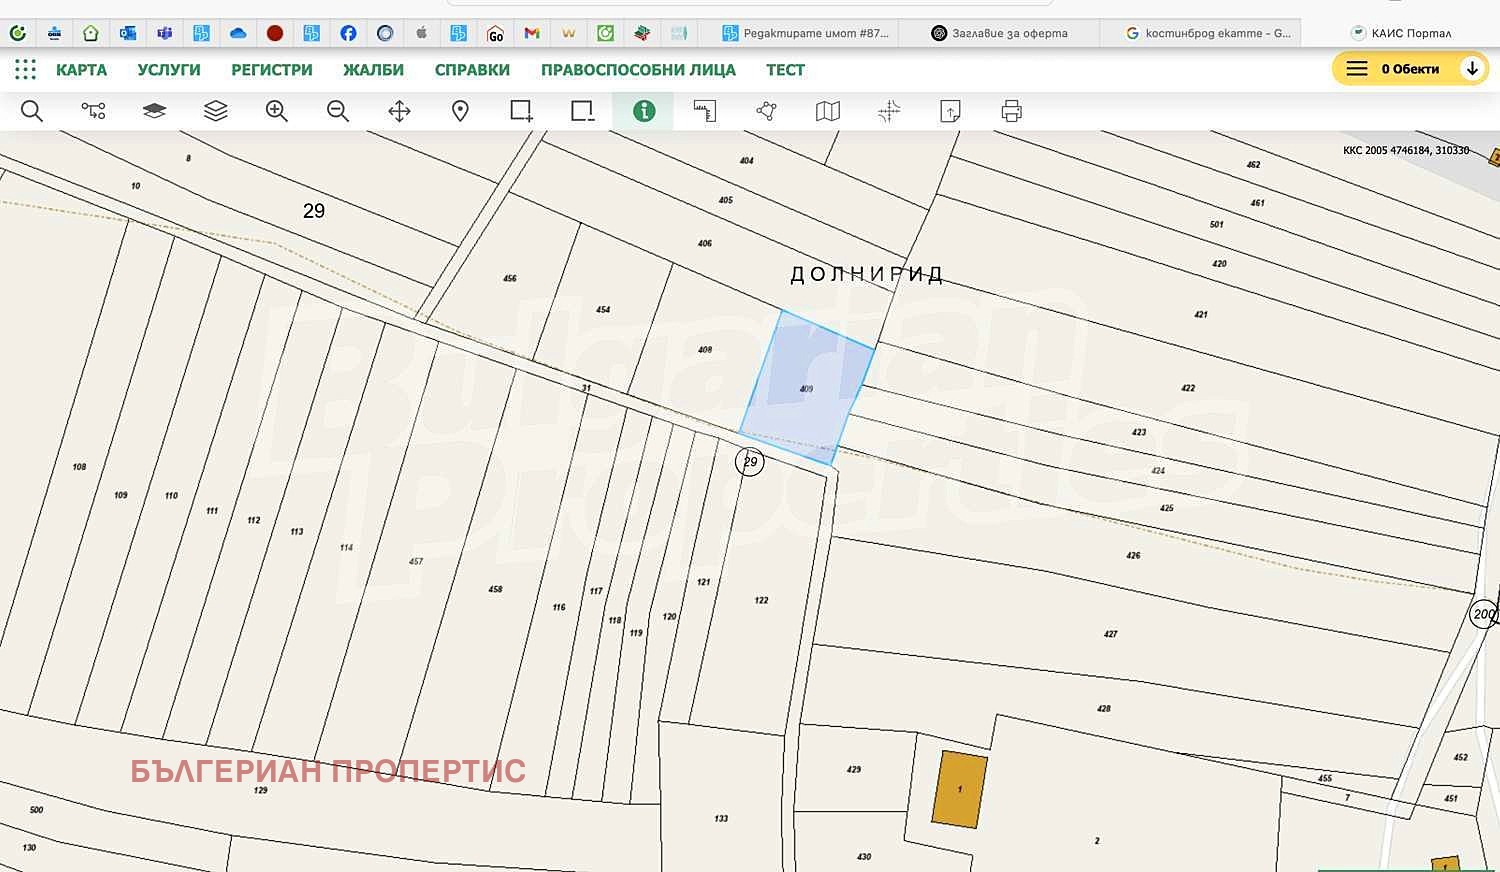This screenshot has width=1500, height=872.
Task: Toggle the green info identify tool
Action: [x=644, y=111]
